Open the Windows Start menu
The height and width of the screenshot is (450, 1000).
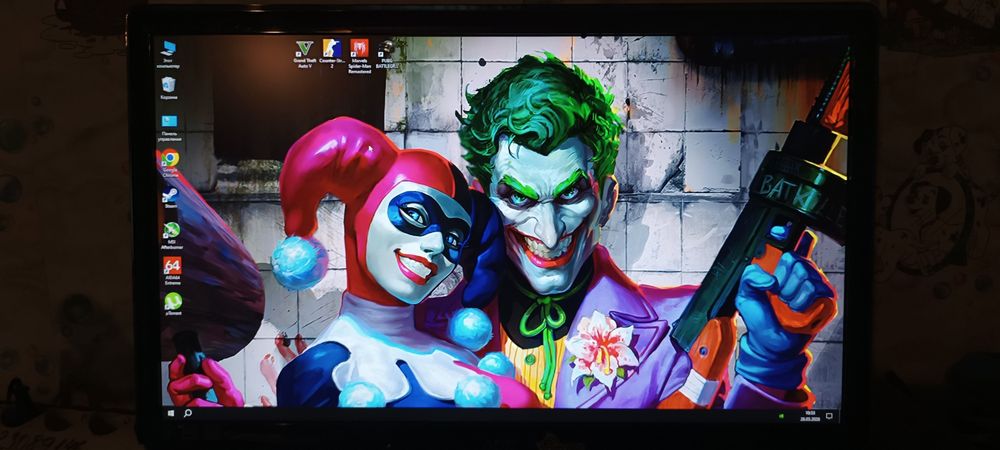point(171,413)
